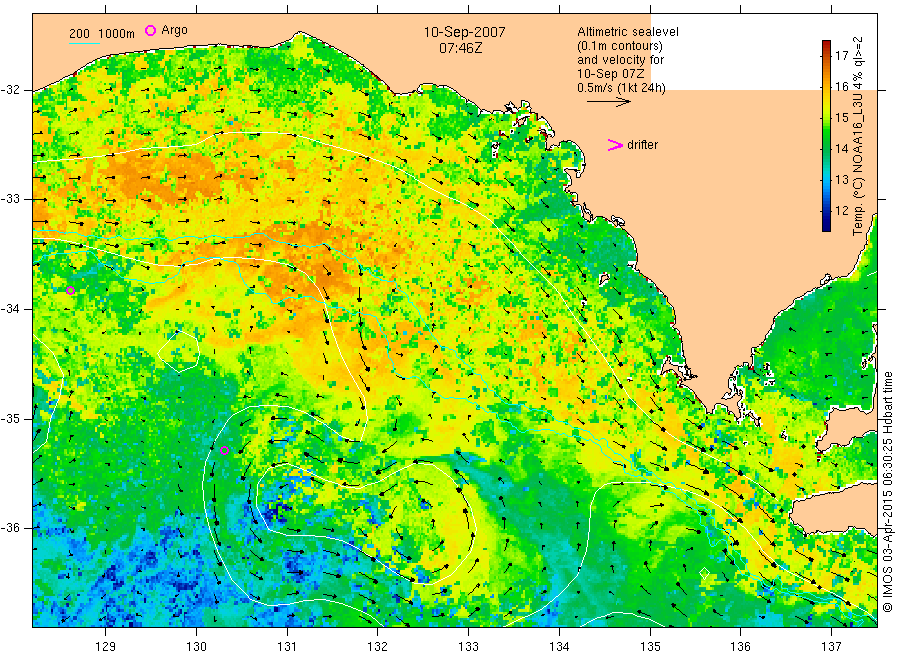Select the Argo float marker near 130 longitude, -35 latitude

224,451
